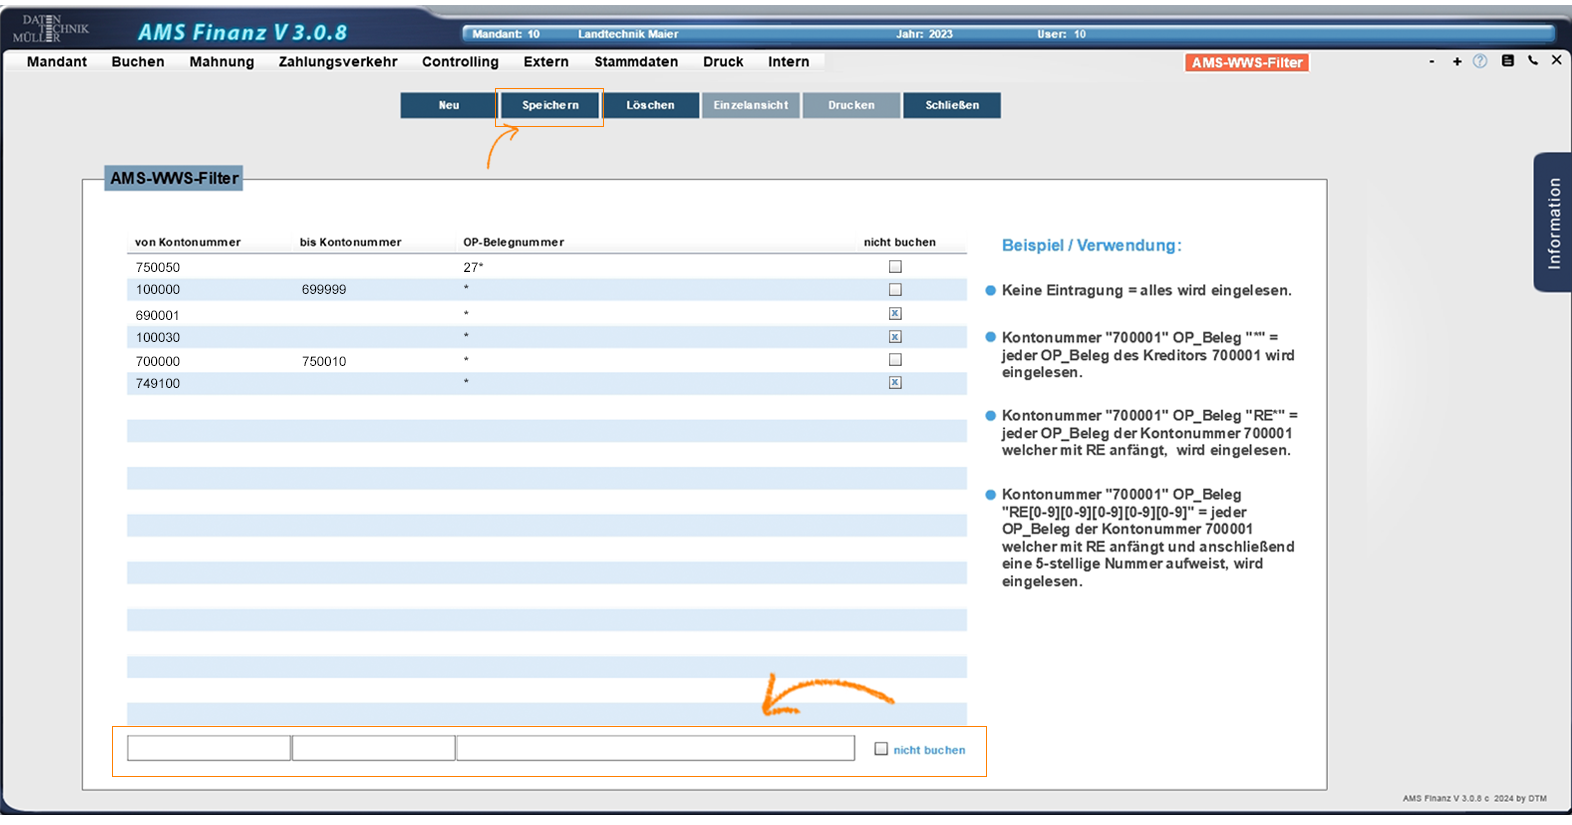Expand the Information side panel
1572x825 pixels.
[1553, 222]
